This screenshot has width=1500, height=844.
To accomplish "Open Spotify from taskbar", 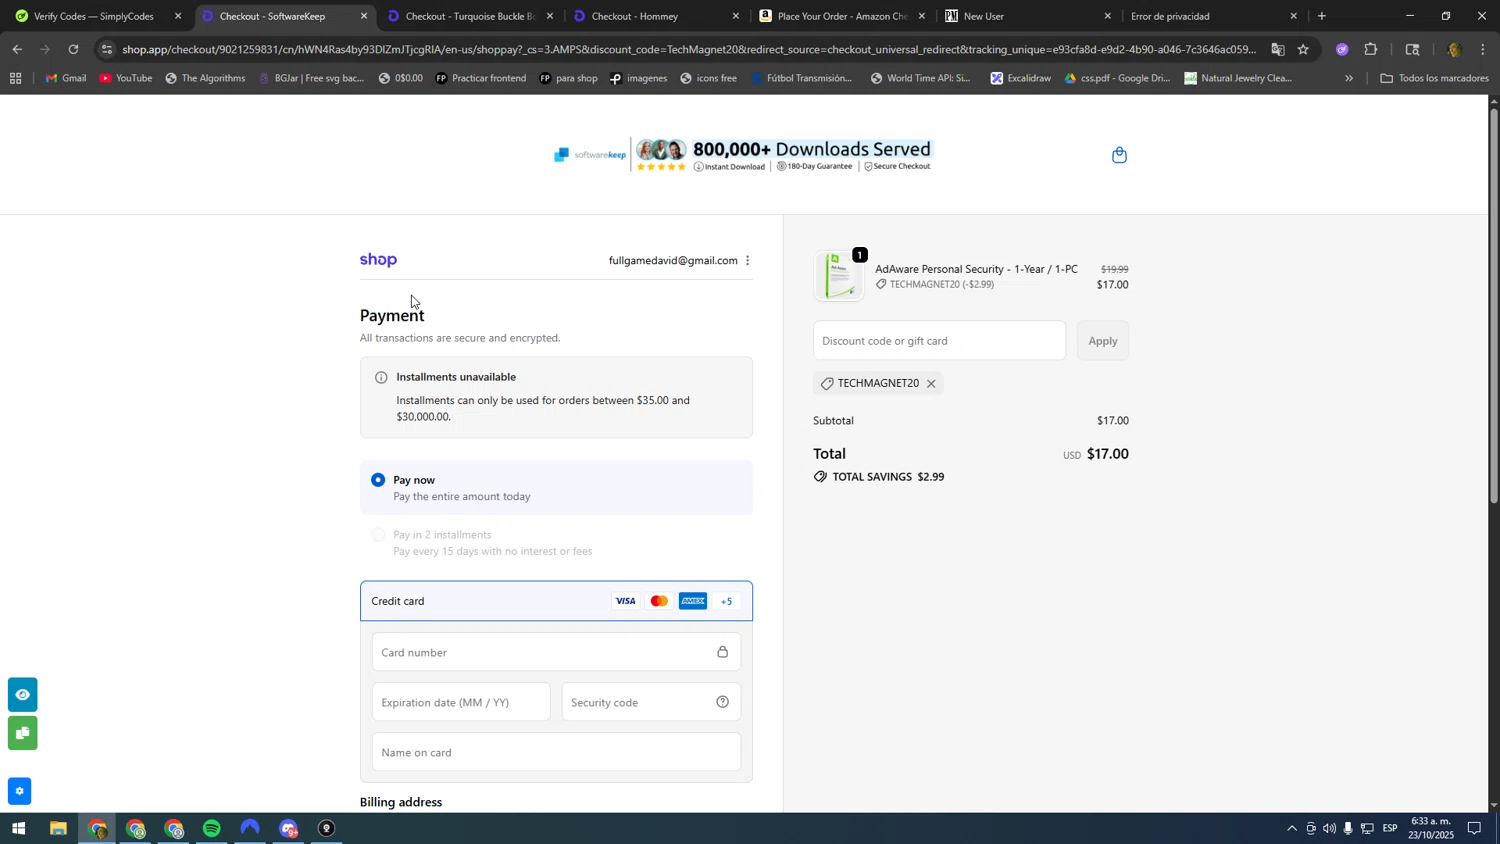I will click(211, 829).
